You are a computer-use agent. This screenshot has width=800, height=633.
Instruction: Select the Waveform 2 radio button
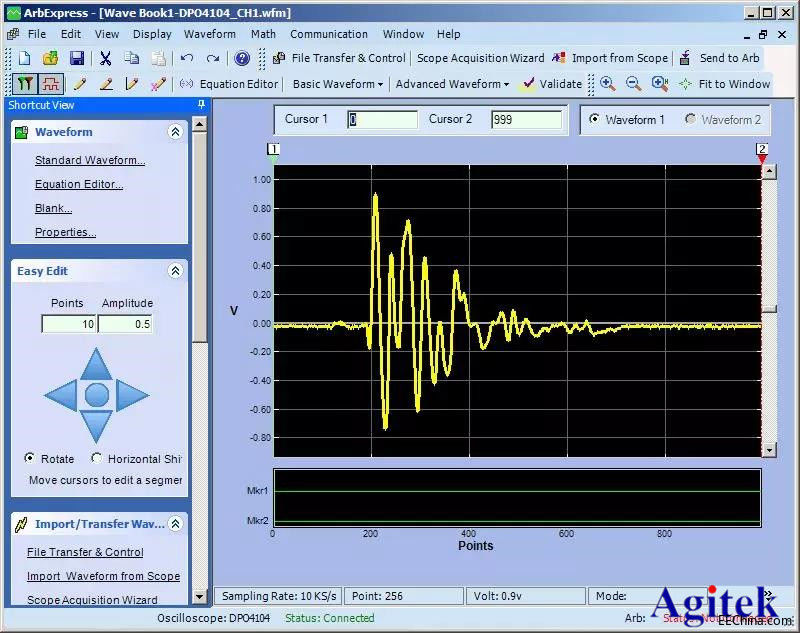[690, 119]
